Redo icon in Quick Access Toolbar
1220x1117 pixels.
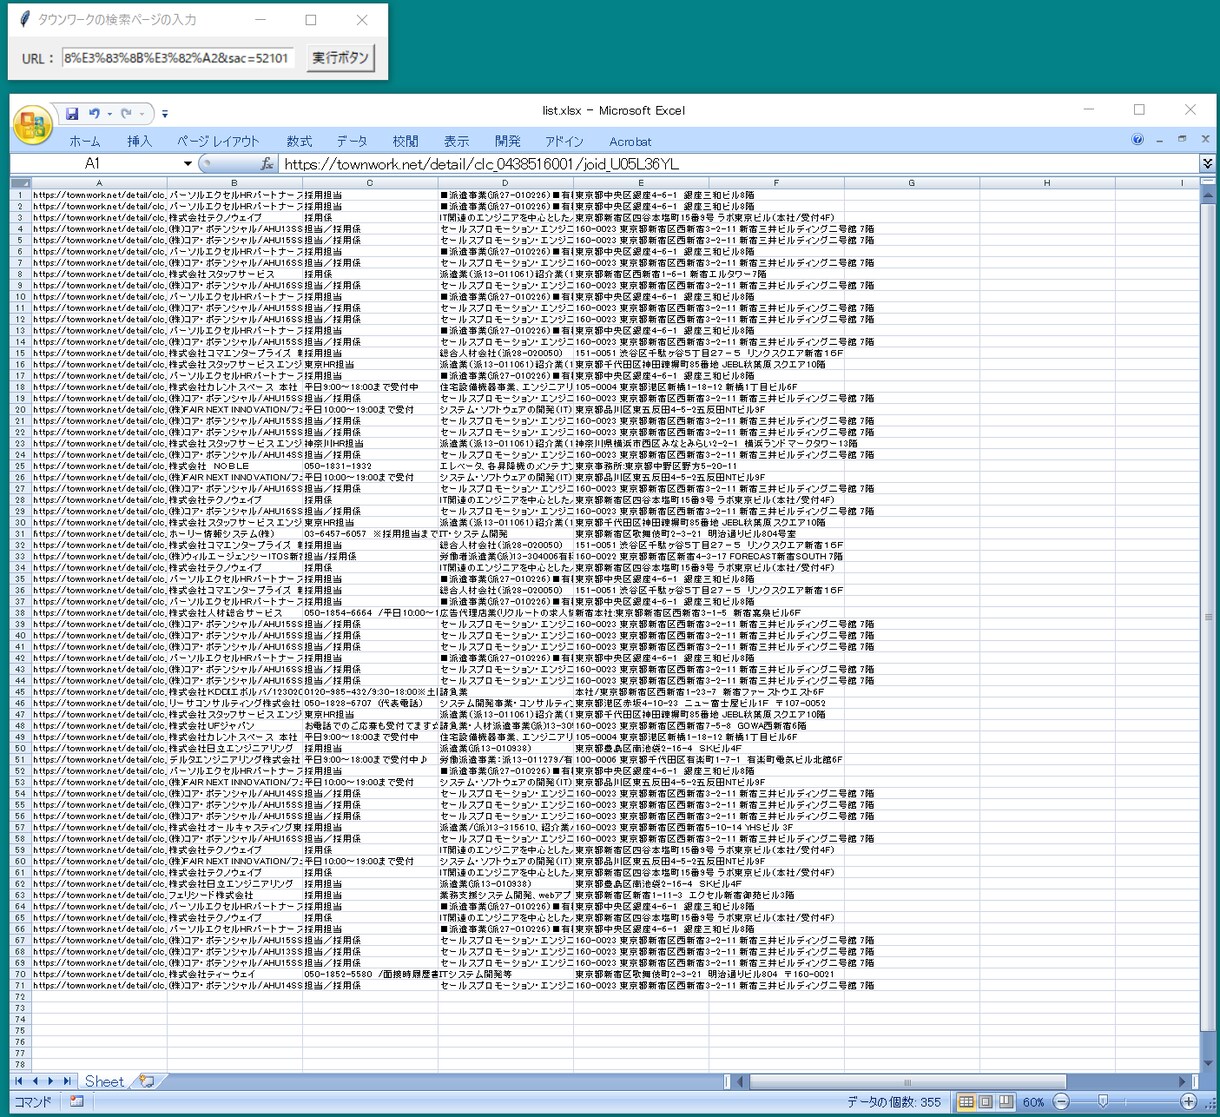(x=126, y=114)
